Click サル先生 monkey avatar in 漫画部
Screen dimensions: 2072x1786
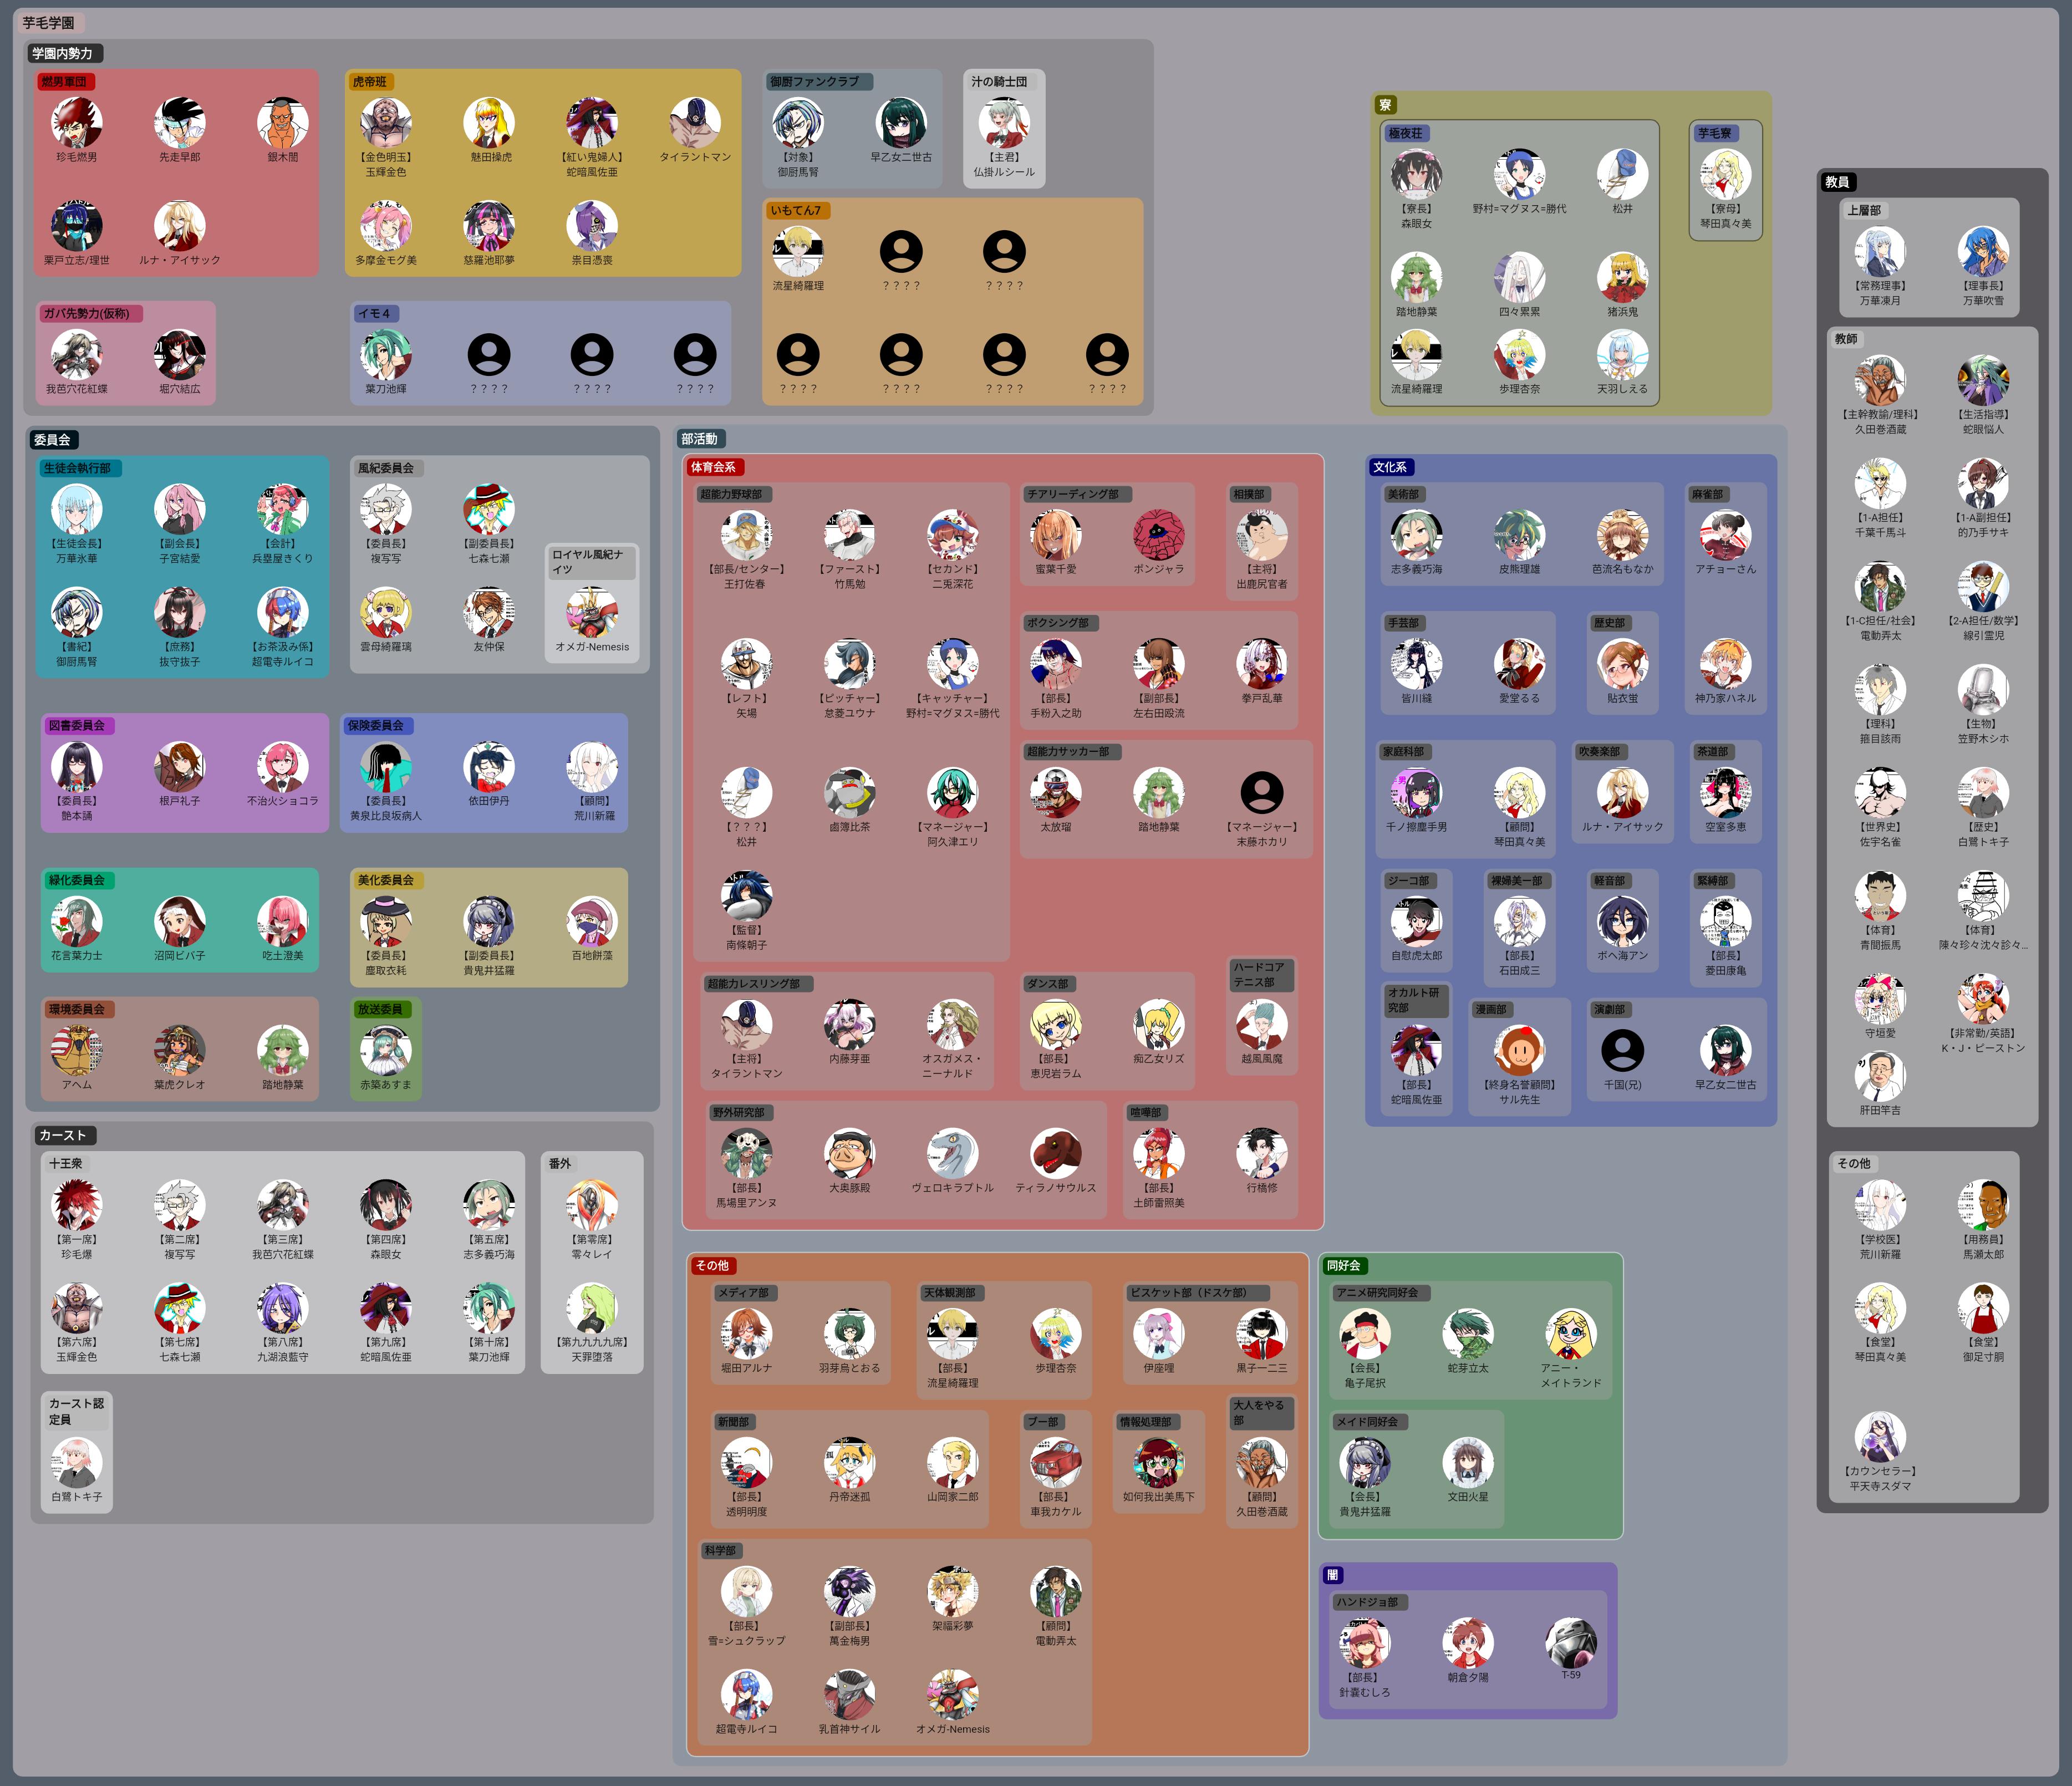pos(1519,1050)
